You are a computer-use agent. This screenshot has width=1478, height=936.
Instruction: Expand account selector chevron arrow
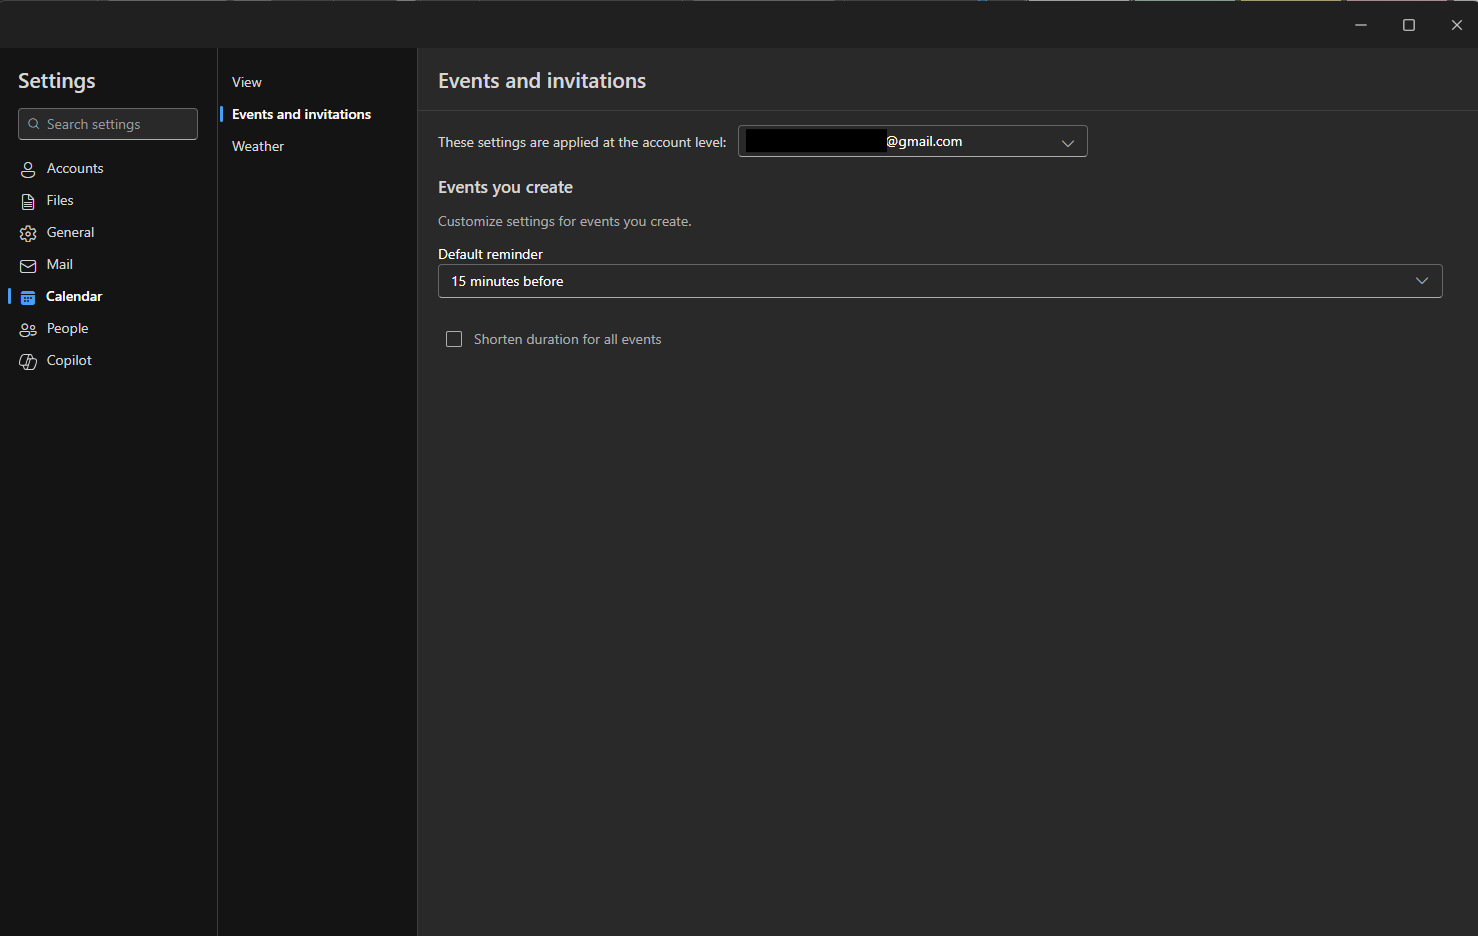click(1068, 142)
